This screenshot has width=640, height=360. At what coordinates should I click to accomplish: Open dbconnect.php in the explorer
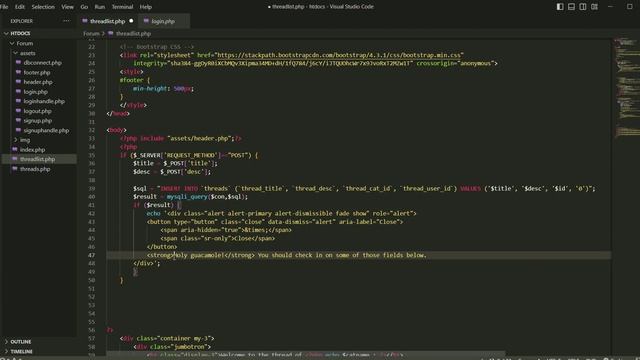[x=42, y=63]
